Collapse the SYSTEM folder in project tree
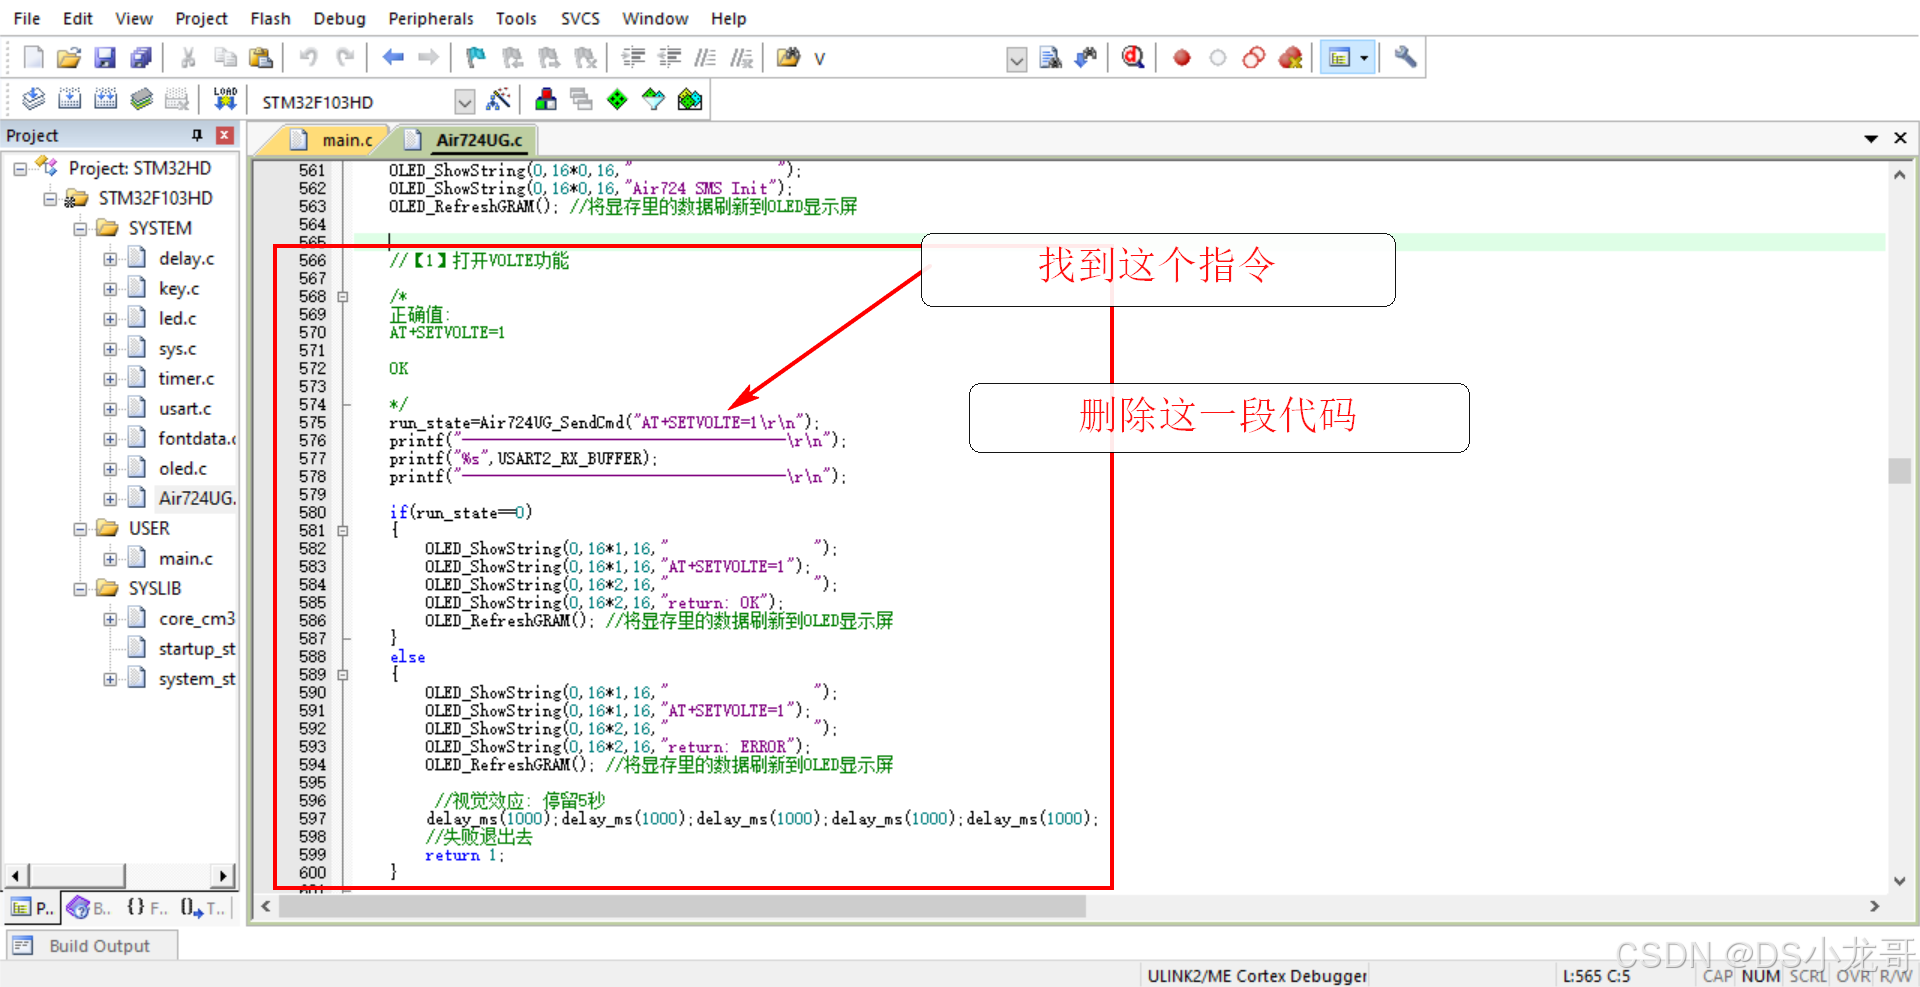This screenshot has height=987, width=1920. [x=80, y=228]
